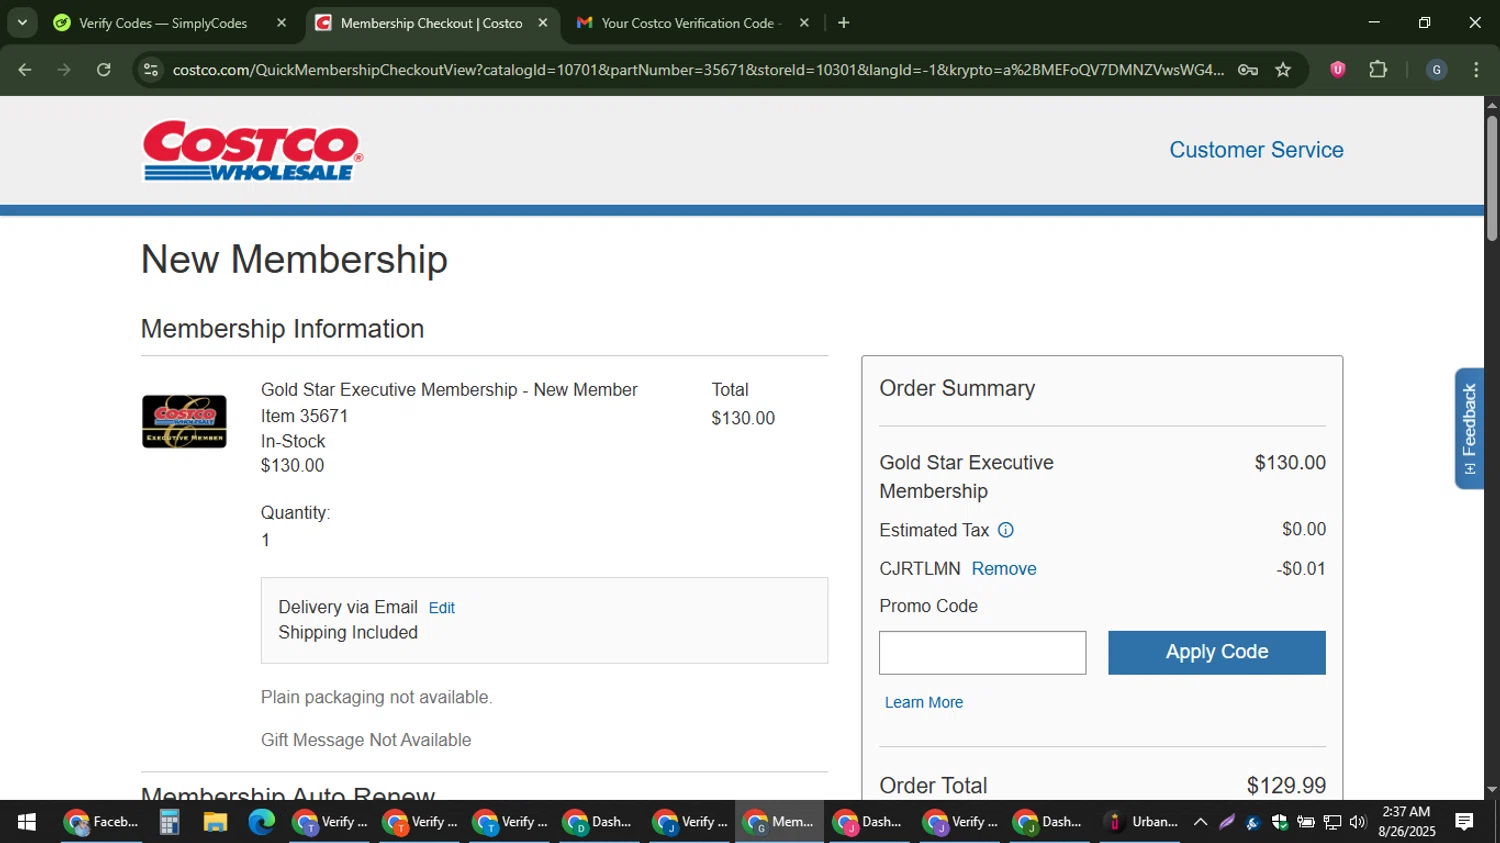The width and height of the screenshot is (1500, 843).
Task: Click the -$0.01 discount amount
Action: point(1301,569)
